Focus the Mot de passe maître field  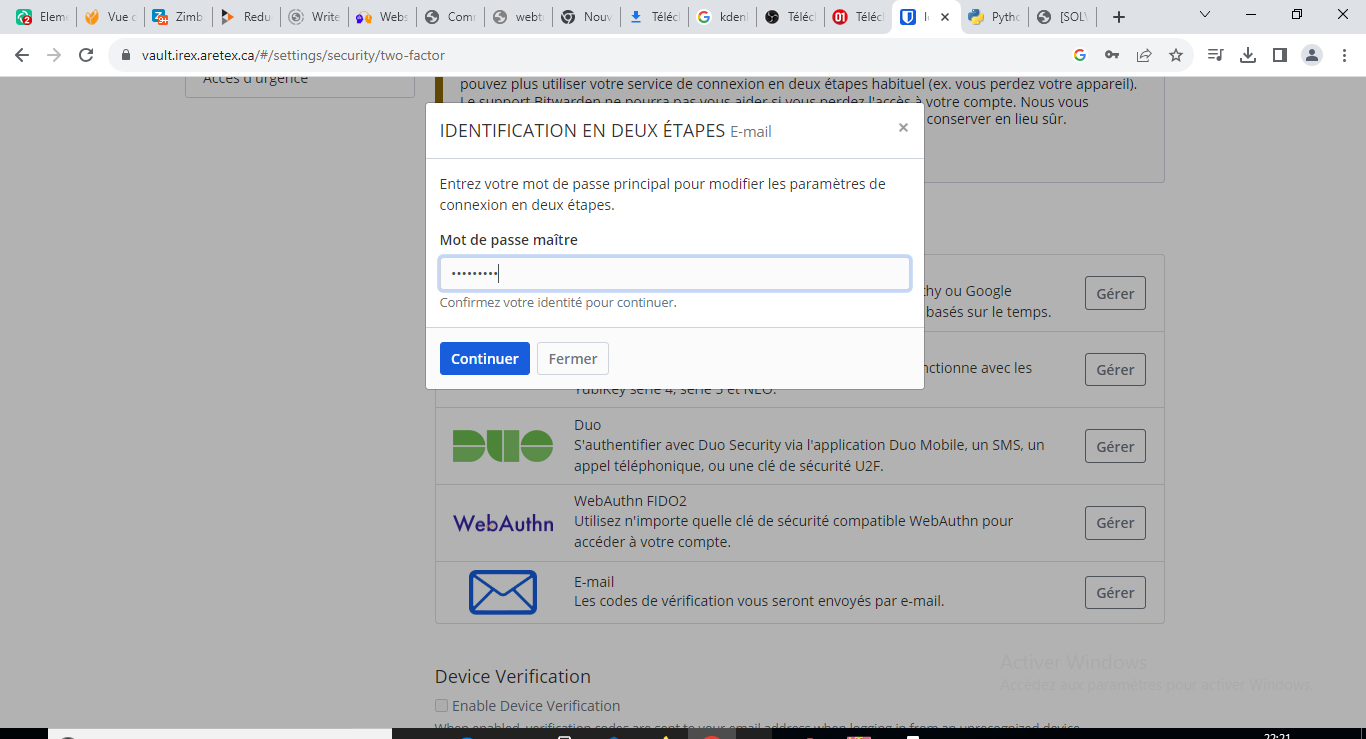click(x=675, y=274)
